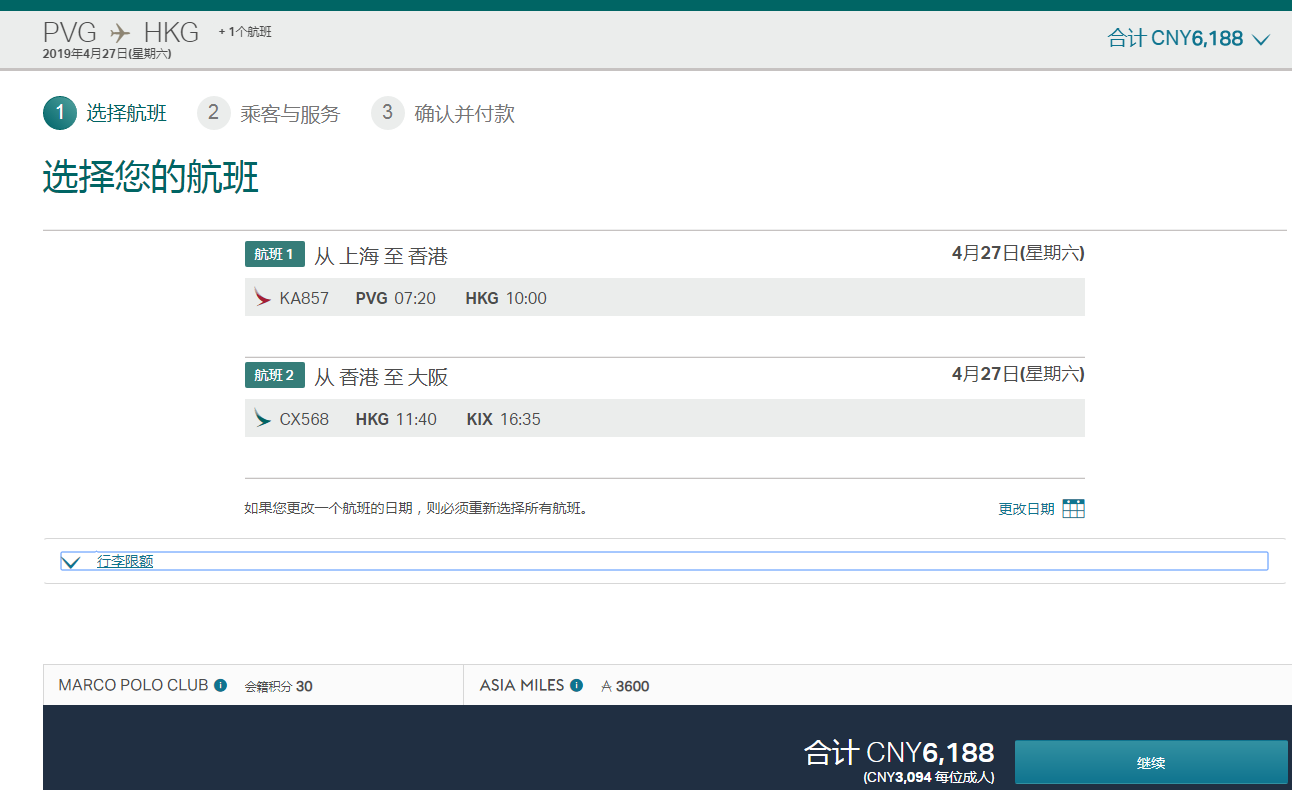1292x790 pixels.
Task: Click the date 4月27日 on 航班 2 row
Action: pyautogui.click(x=1018, y=374)
